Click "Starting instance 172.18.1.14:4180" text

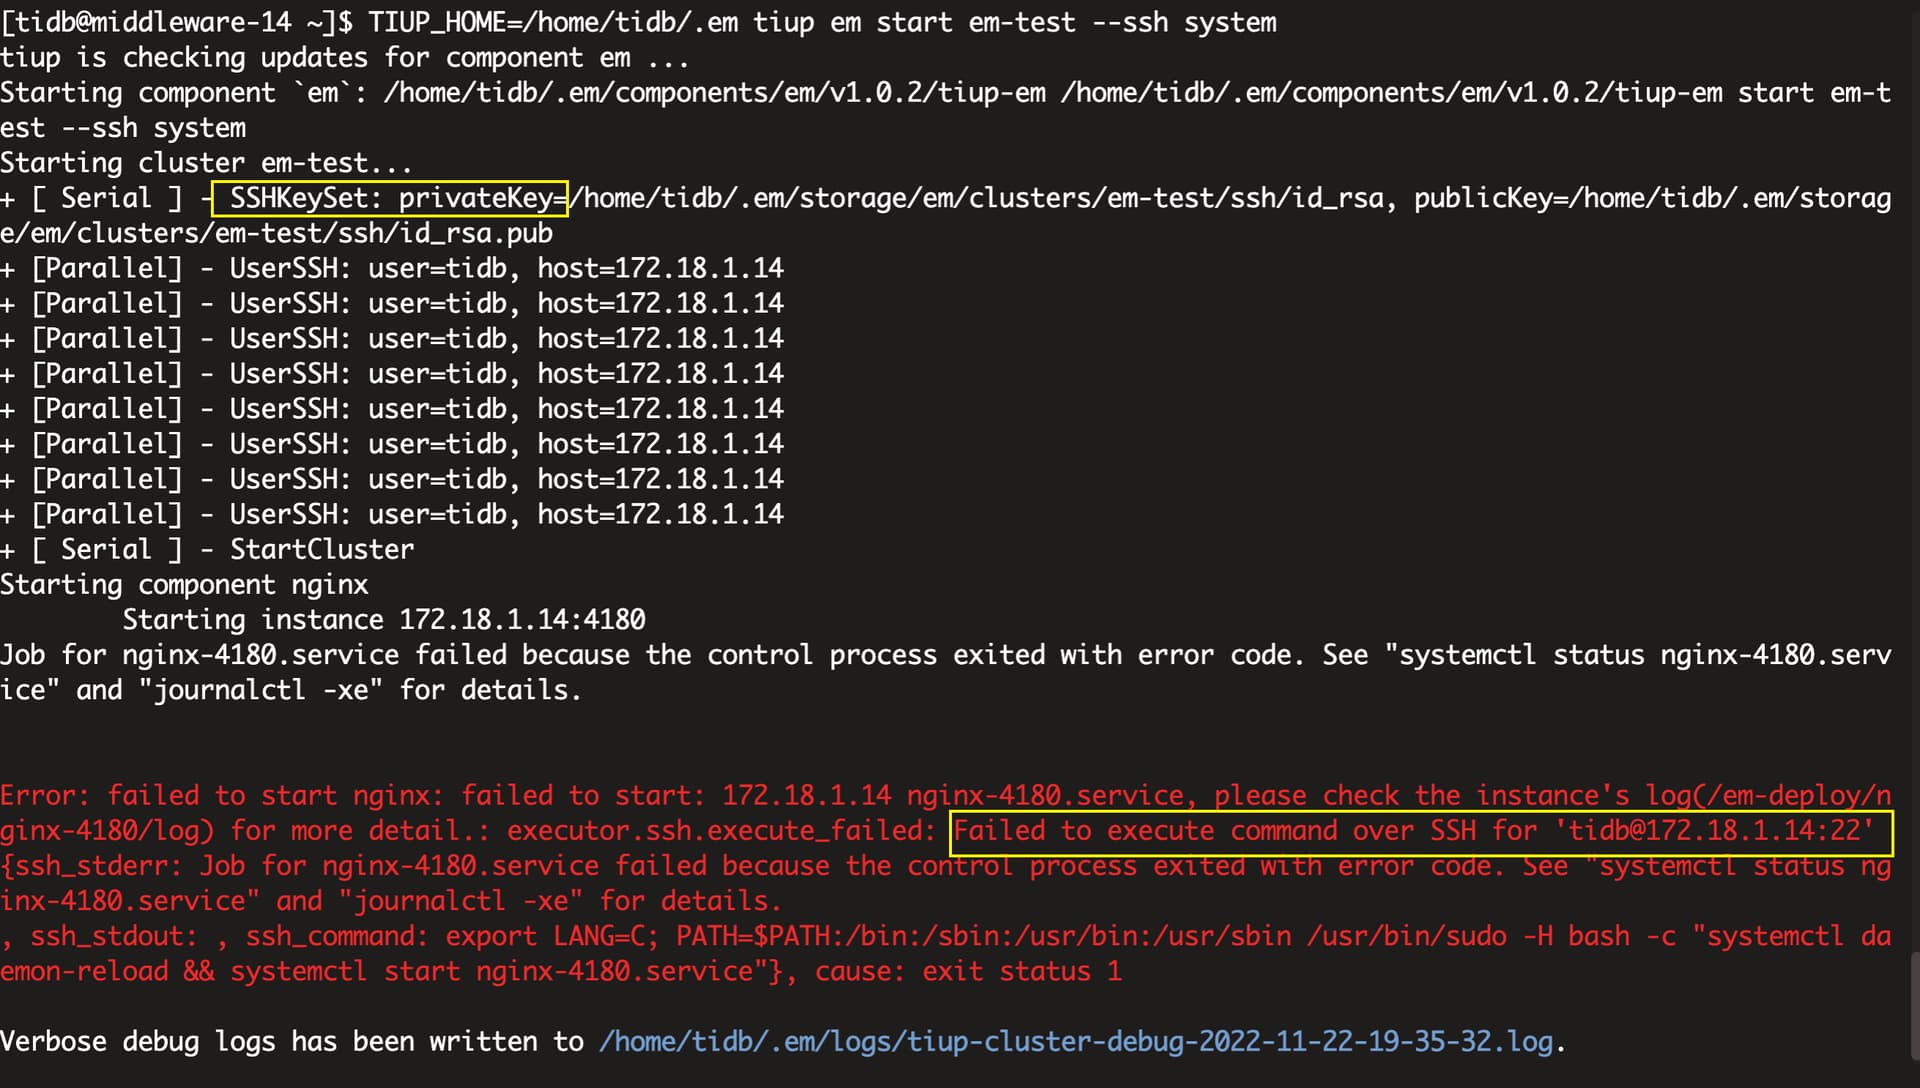pyautogui.click(x=383, y=620)
